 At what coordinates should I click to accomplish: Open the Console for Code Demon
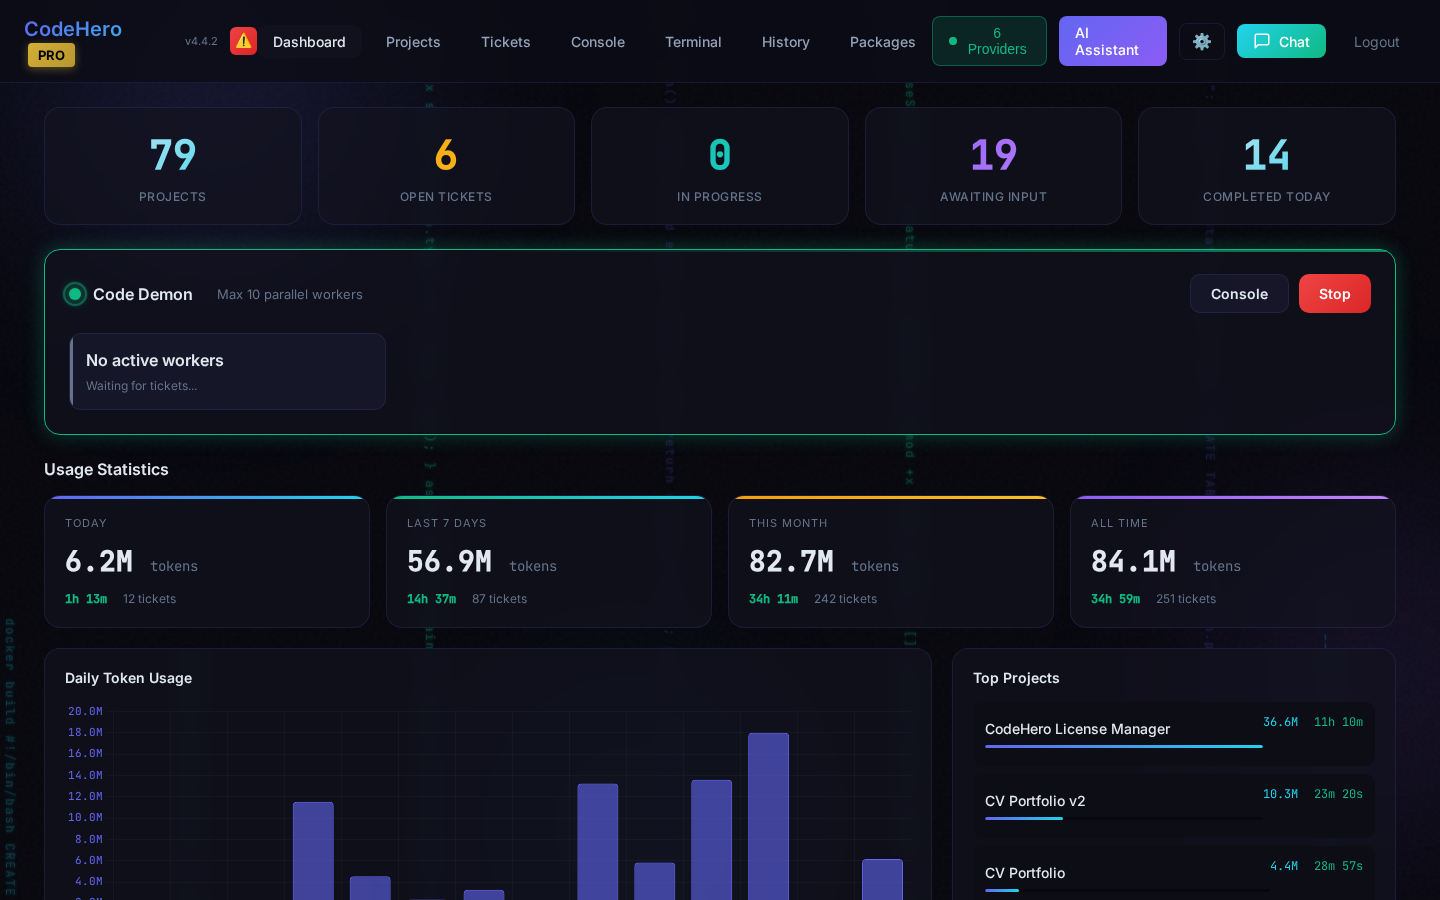(x=1239, y=293)
